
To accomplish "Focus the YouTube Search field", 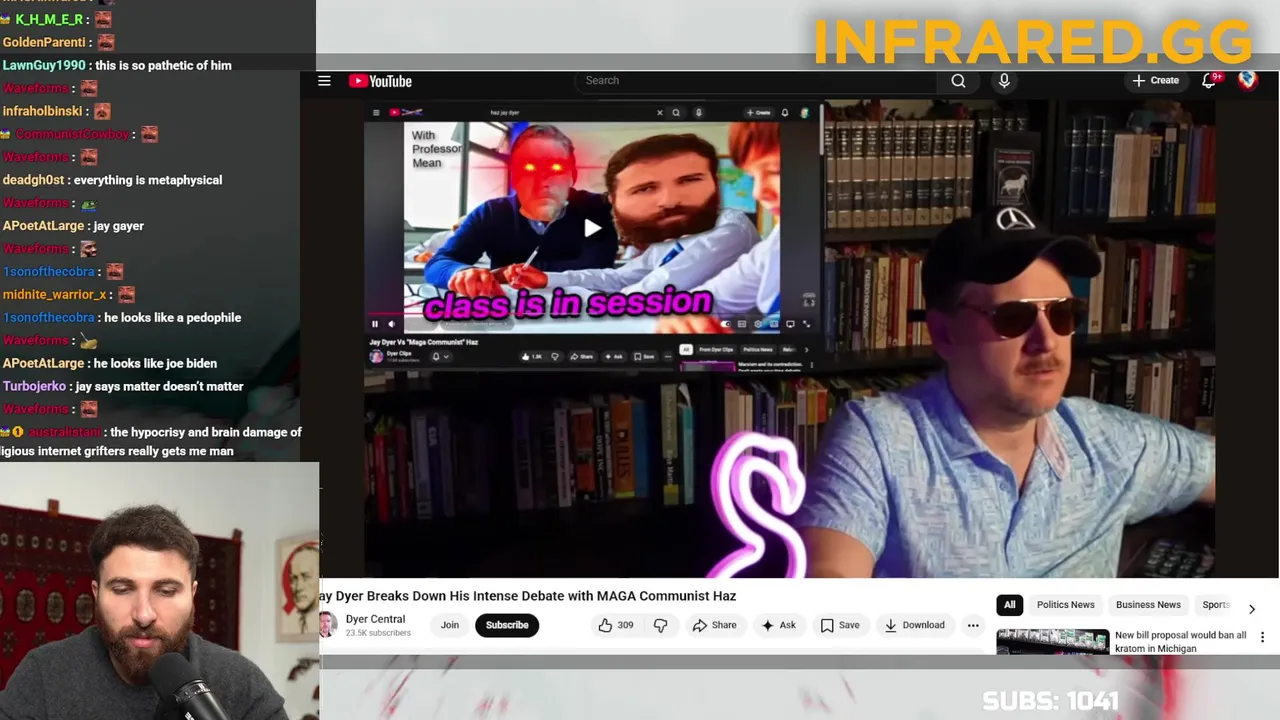I will coord(755,81).
